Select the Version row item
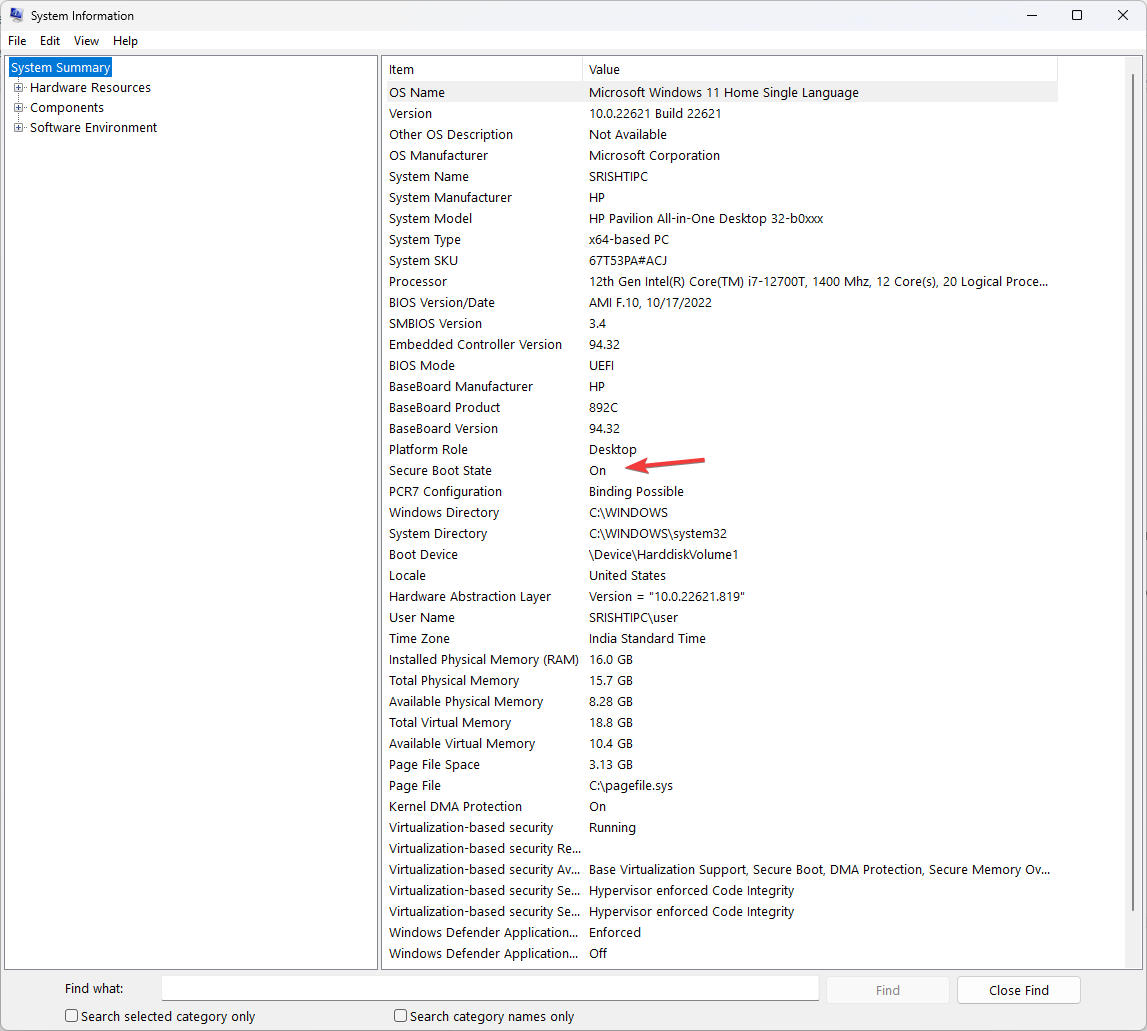The height and width of the screenshot is (1031, 1147). [x=722, y=113]
